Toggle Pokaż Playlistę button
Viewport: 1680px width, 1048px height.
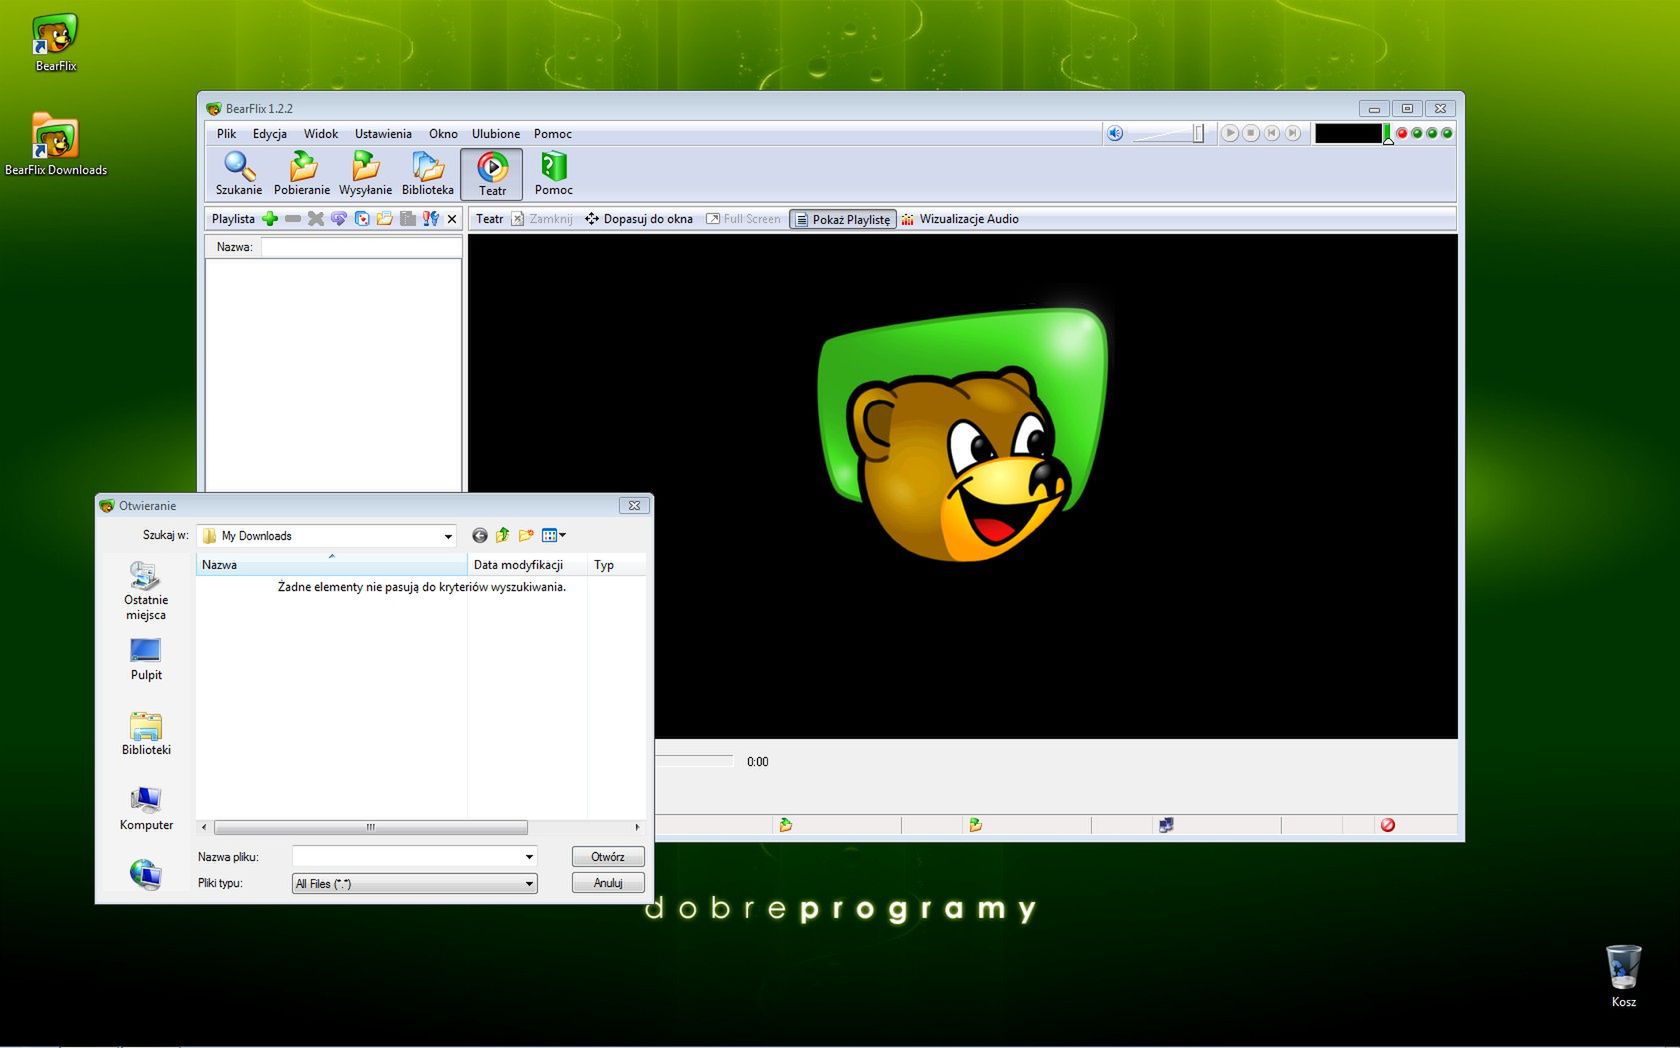[843, 219]
